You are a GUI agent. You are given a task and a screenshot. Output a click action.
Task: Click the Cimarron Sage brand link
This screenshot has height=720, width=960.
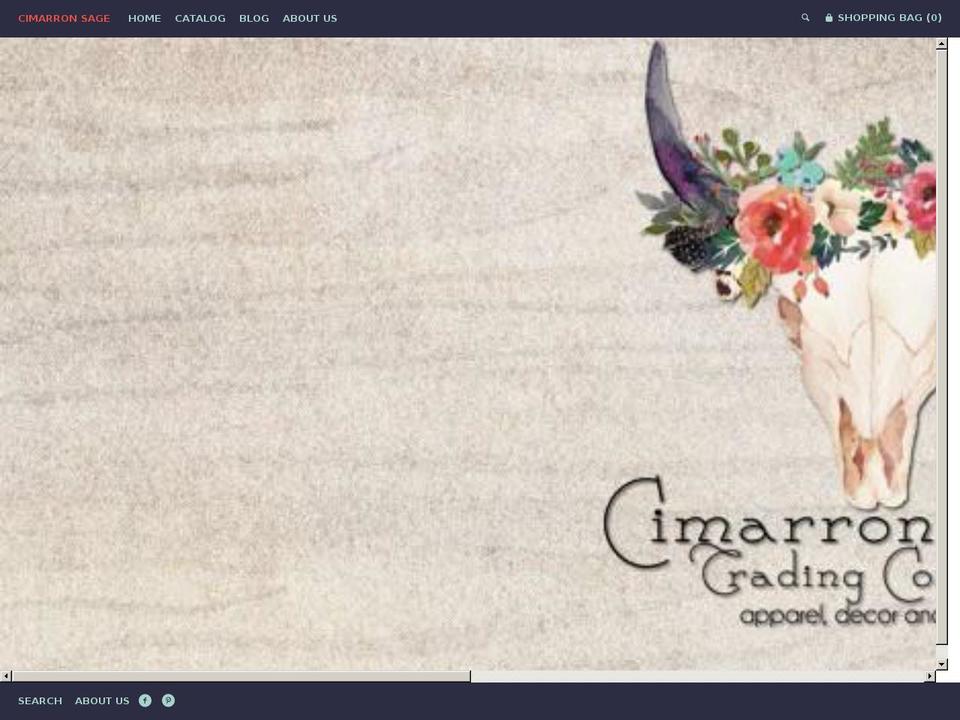tap(64, 18)
